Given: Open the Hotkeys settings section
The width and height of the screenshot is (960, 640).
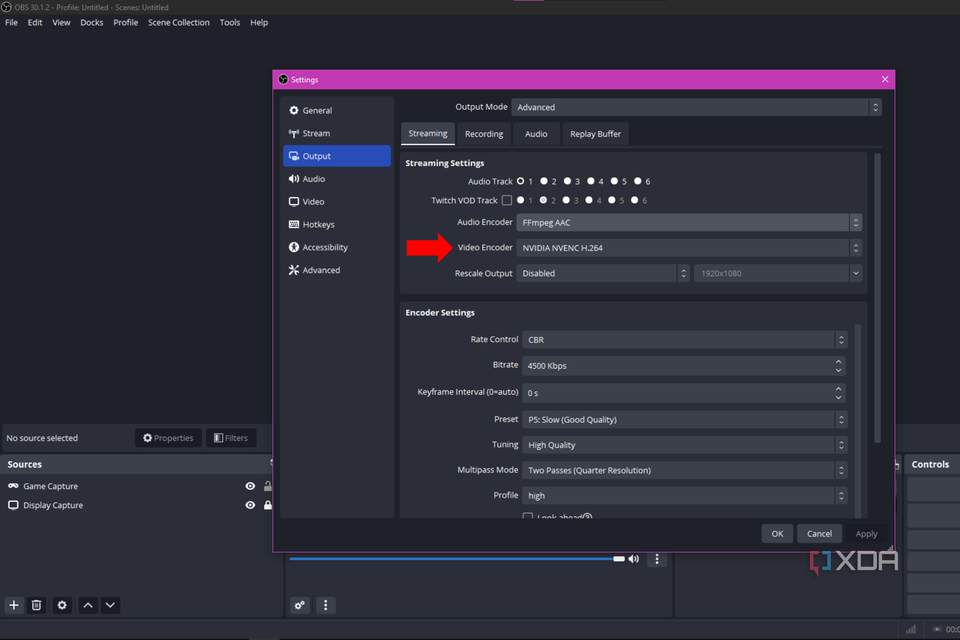Looking at the screenshot, I should coord(317,224).
